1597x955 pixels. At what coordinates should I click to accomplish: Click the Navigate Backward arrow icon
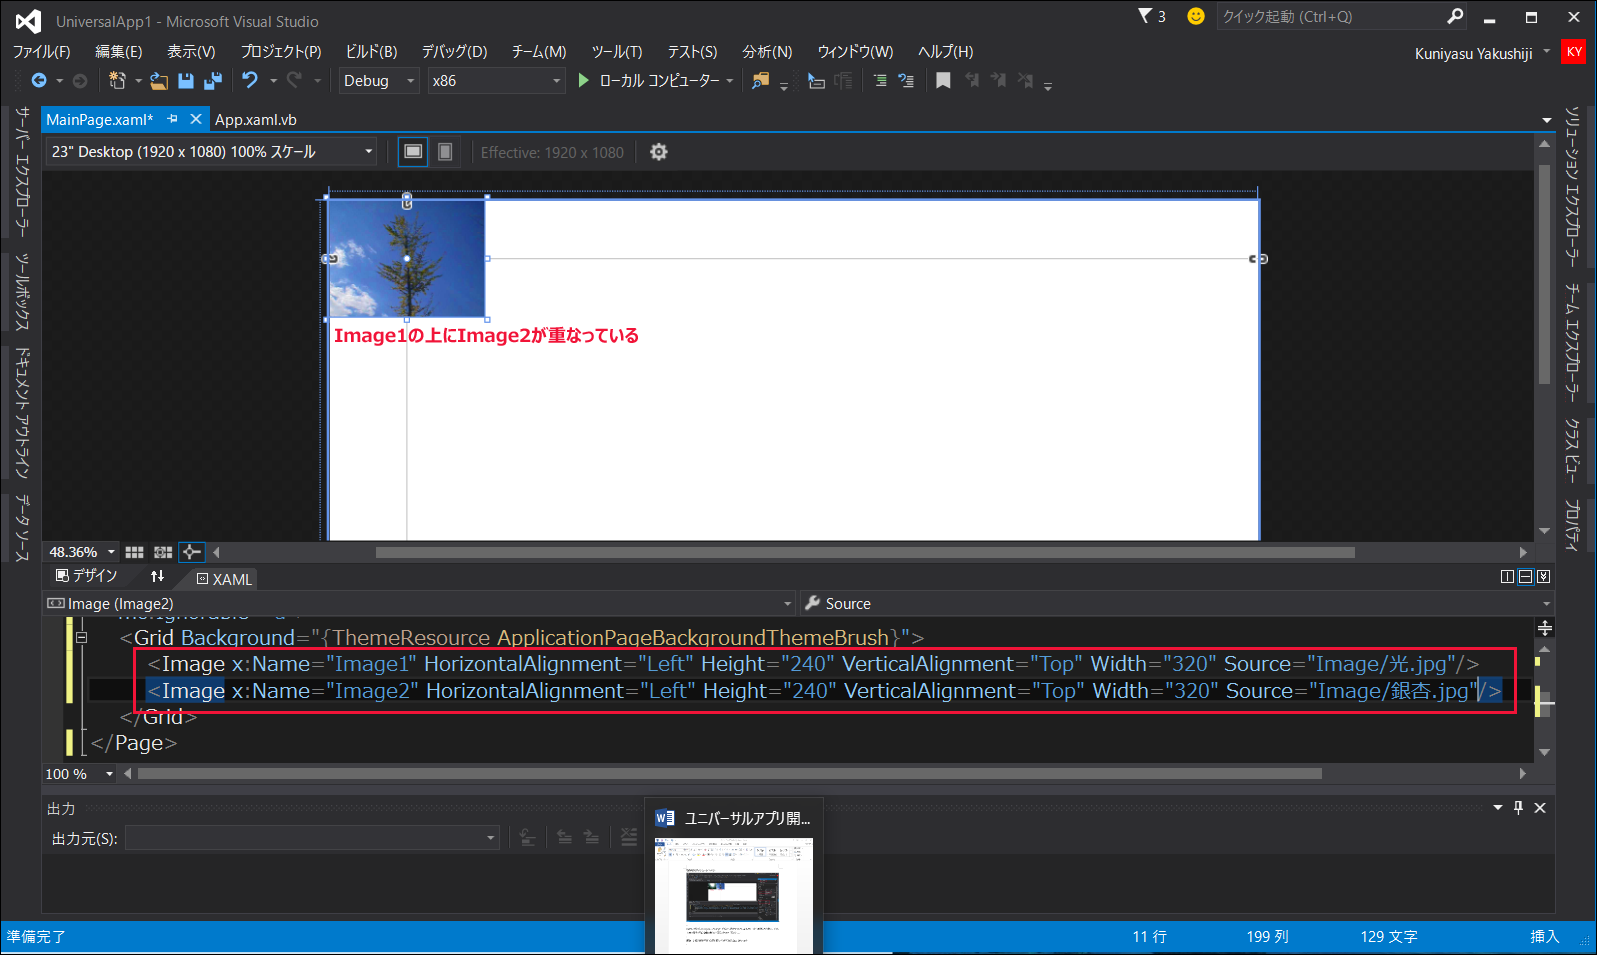pos(39,81)
